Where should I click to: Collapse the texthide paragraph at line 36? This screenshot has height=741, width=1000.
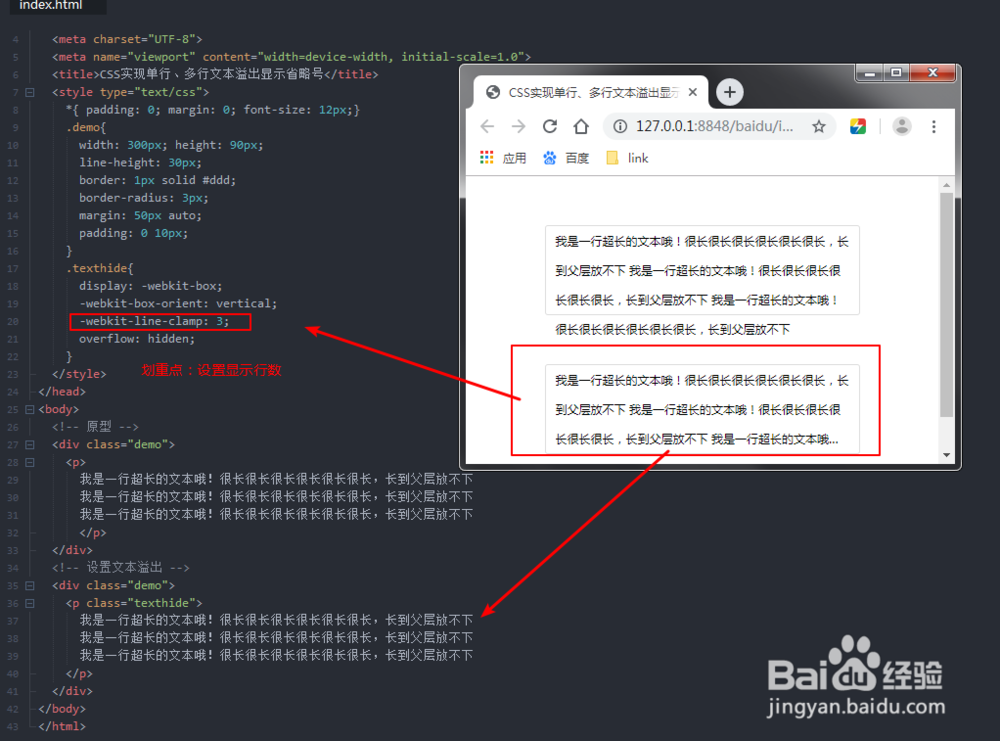click(30, 603)
